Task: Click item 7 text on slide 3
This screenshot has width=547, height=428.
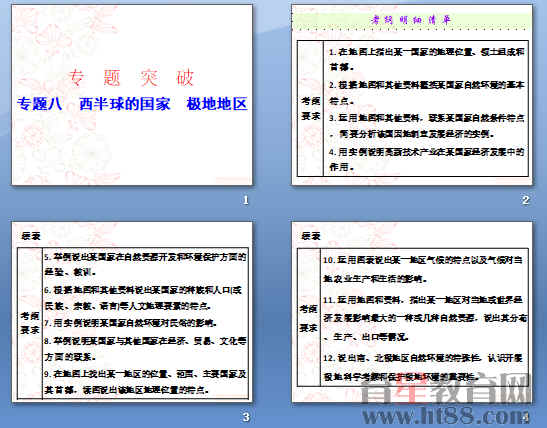Action: [131, 323]
